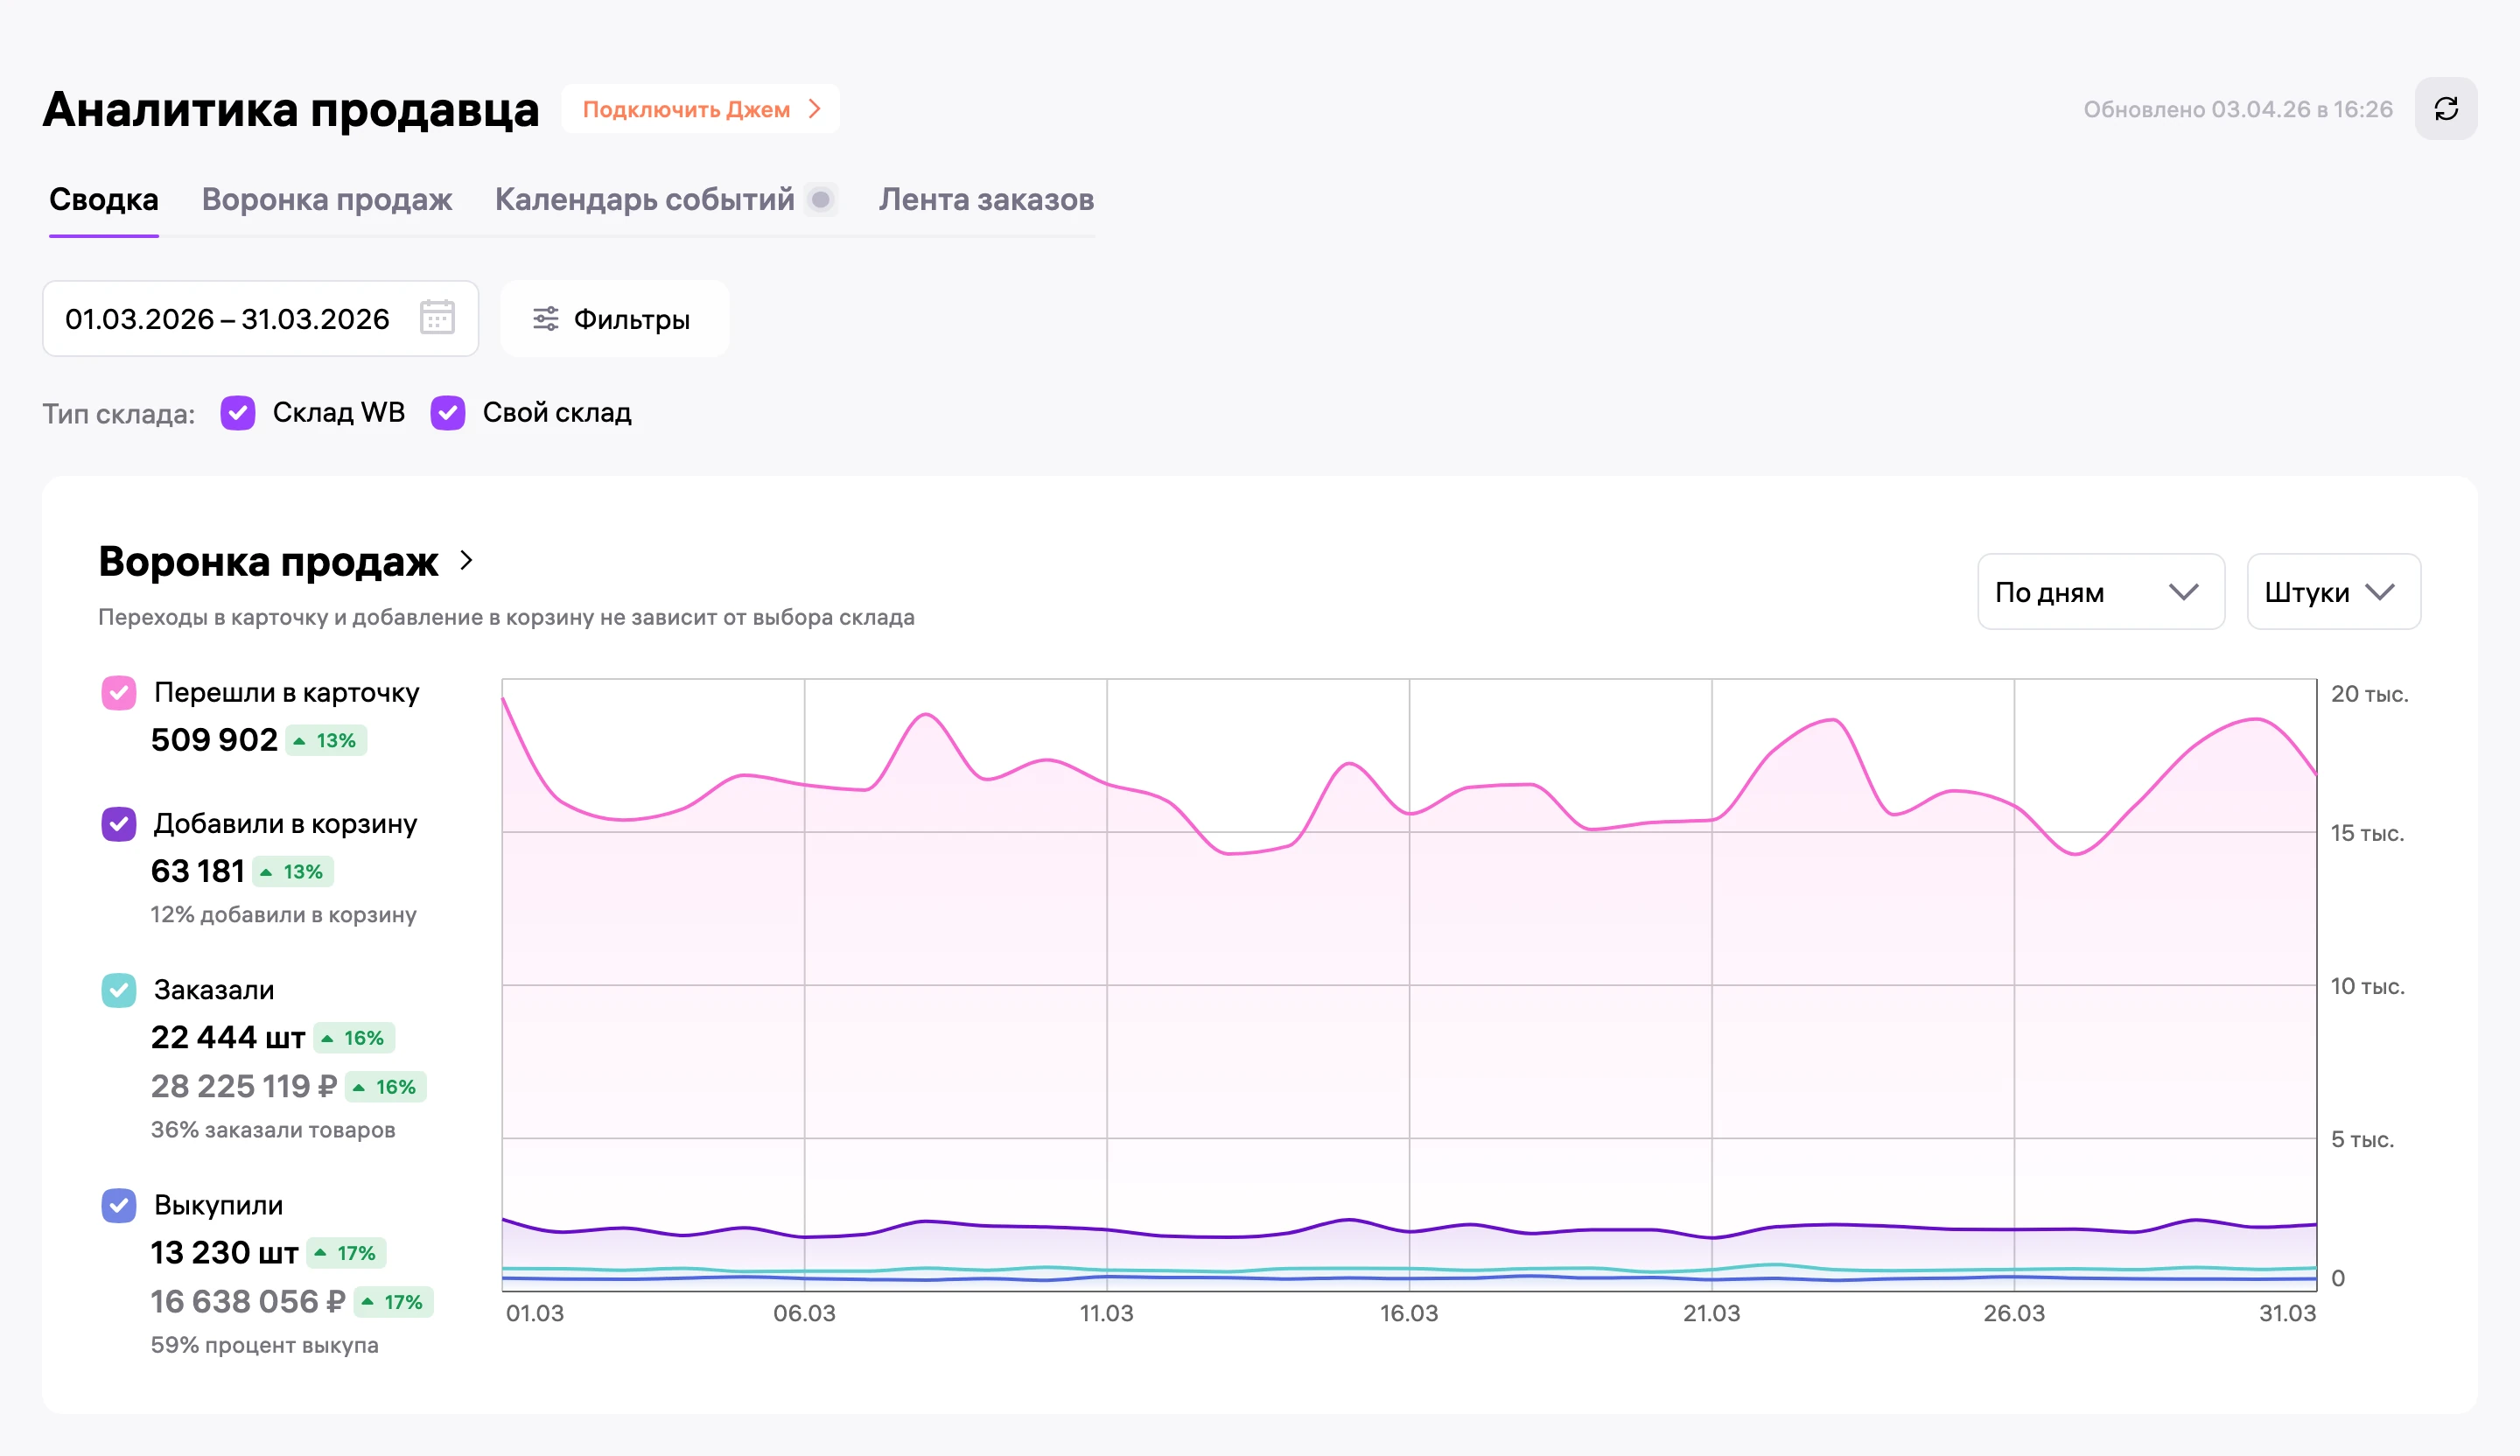Uncheck the Склад WB checkbox
Image resolution: width=2520 pixels, height=1456 pixels.
pyautogui.click(x=238, y=413)
